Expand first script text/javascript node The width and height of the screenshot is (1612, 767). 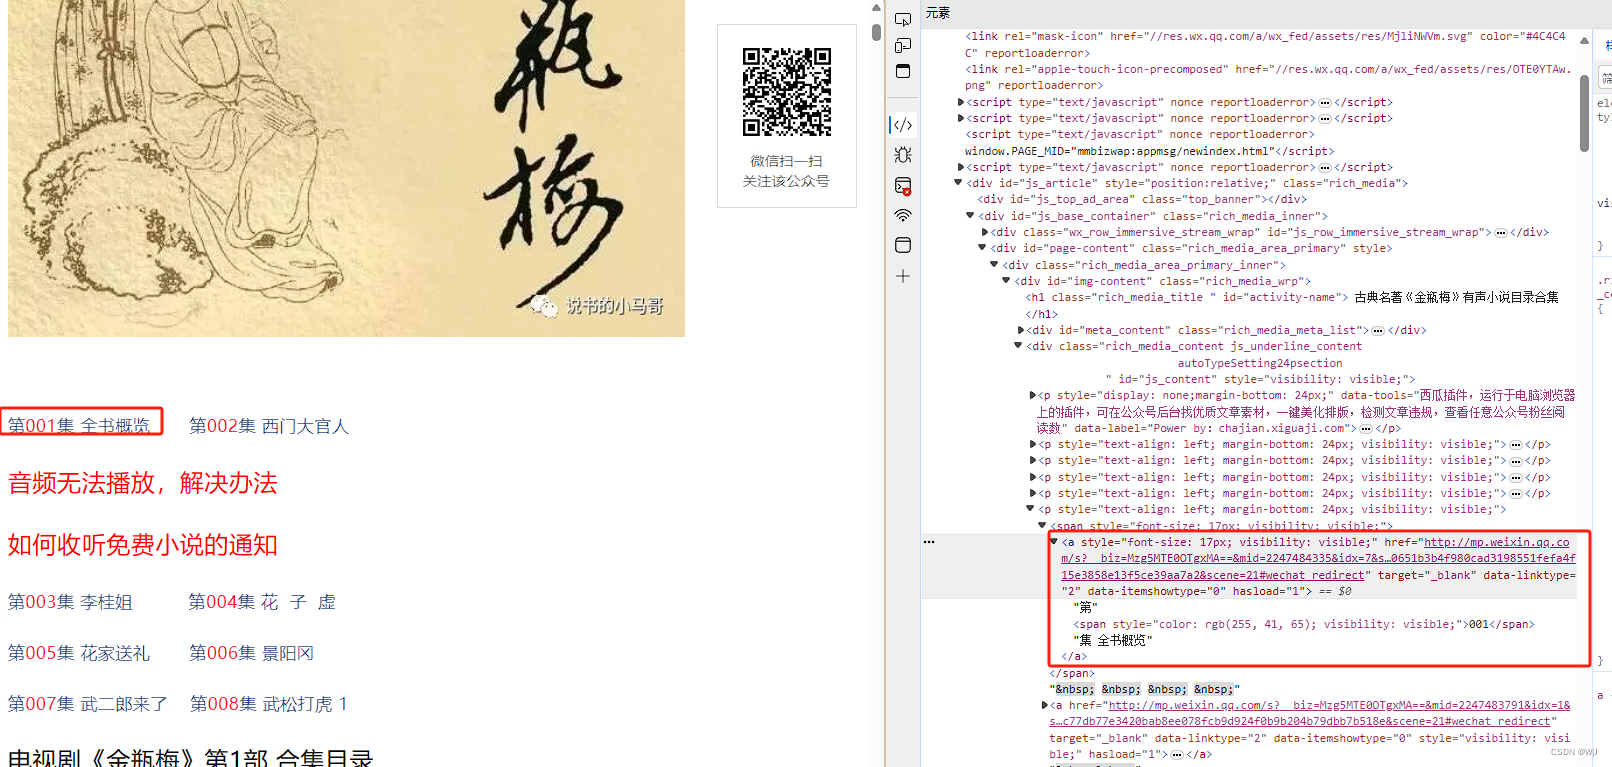tap(961, 102)
